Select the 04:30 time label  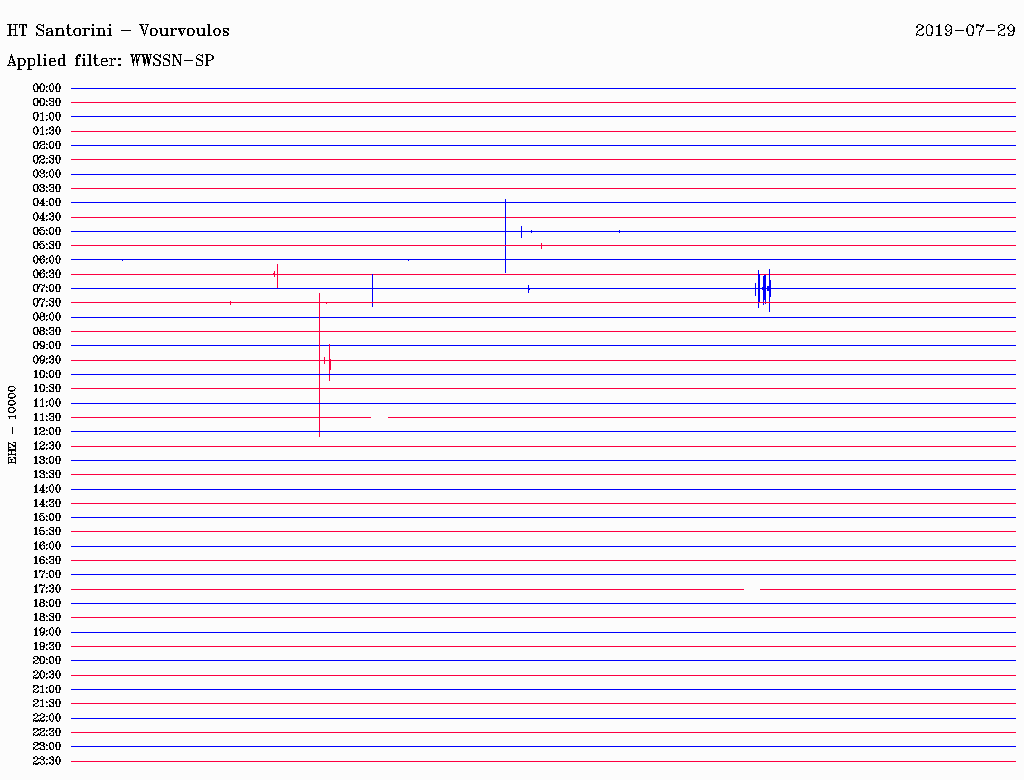pos(47,217)
